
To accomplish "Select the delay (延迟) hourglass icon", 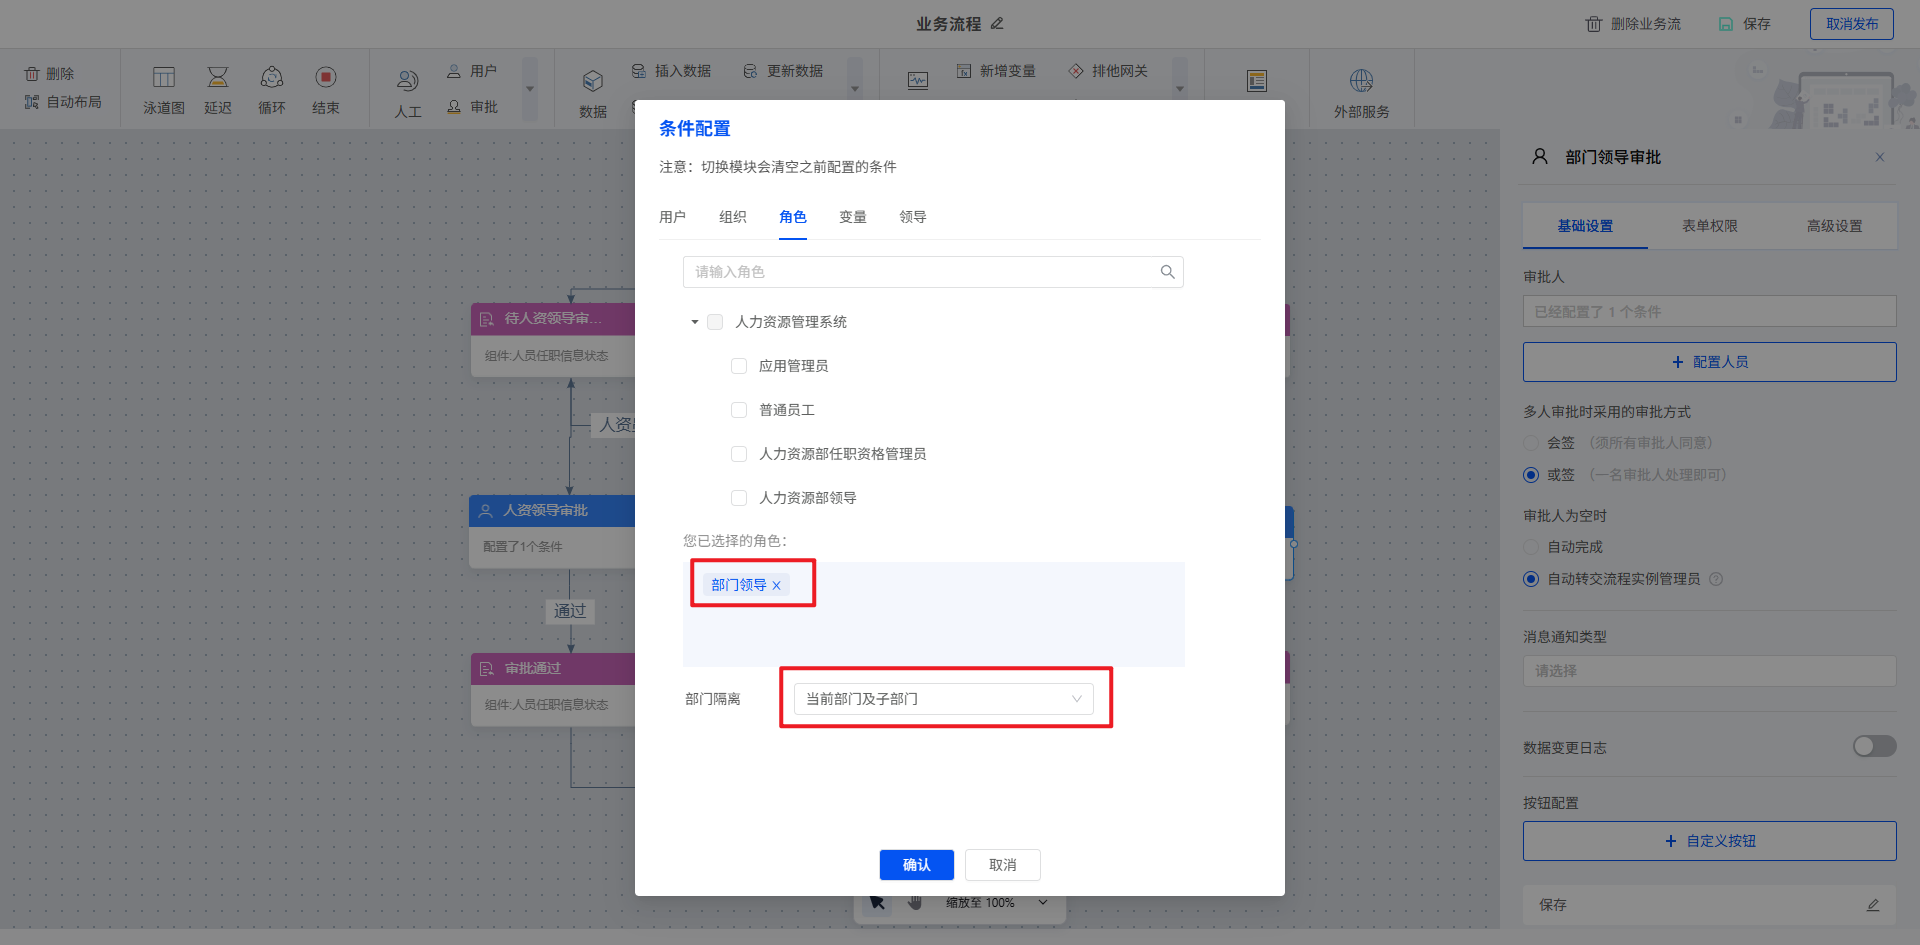I will tap(217, 78).
